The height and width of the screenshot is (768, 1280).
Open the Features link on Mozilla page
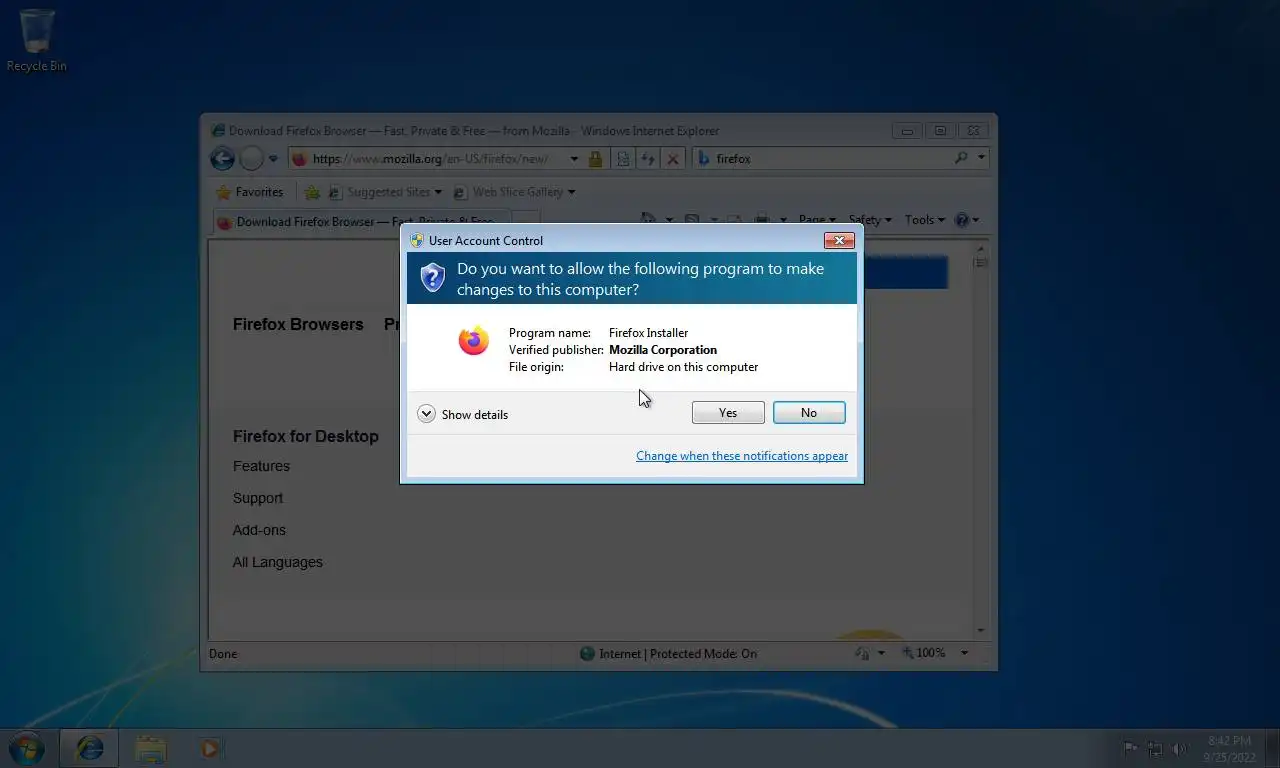pyautogui.click(x=261, y=466)
